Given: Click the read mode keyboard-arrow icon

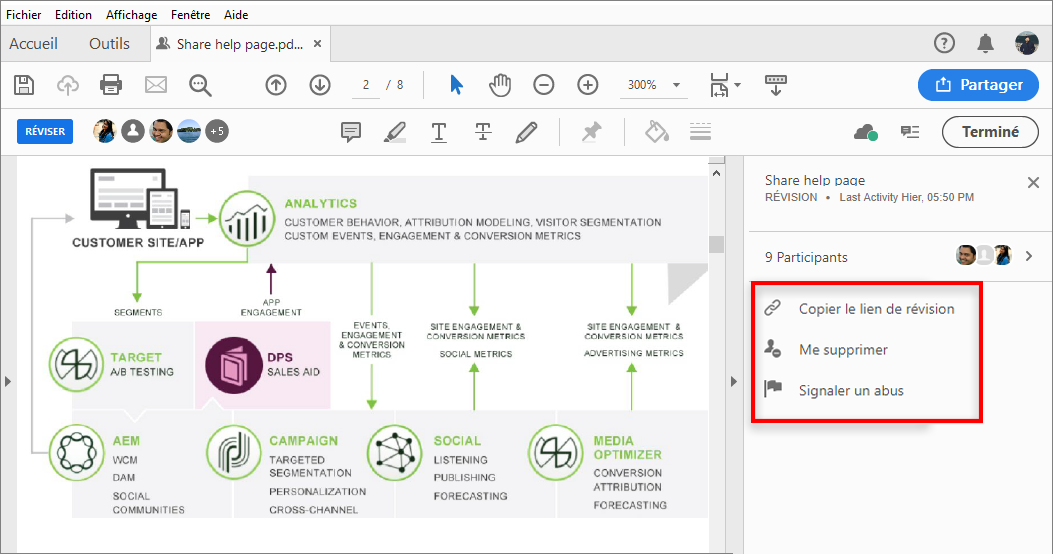Looking at the screenshot, I should (x=776, y=85).
